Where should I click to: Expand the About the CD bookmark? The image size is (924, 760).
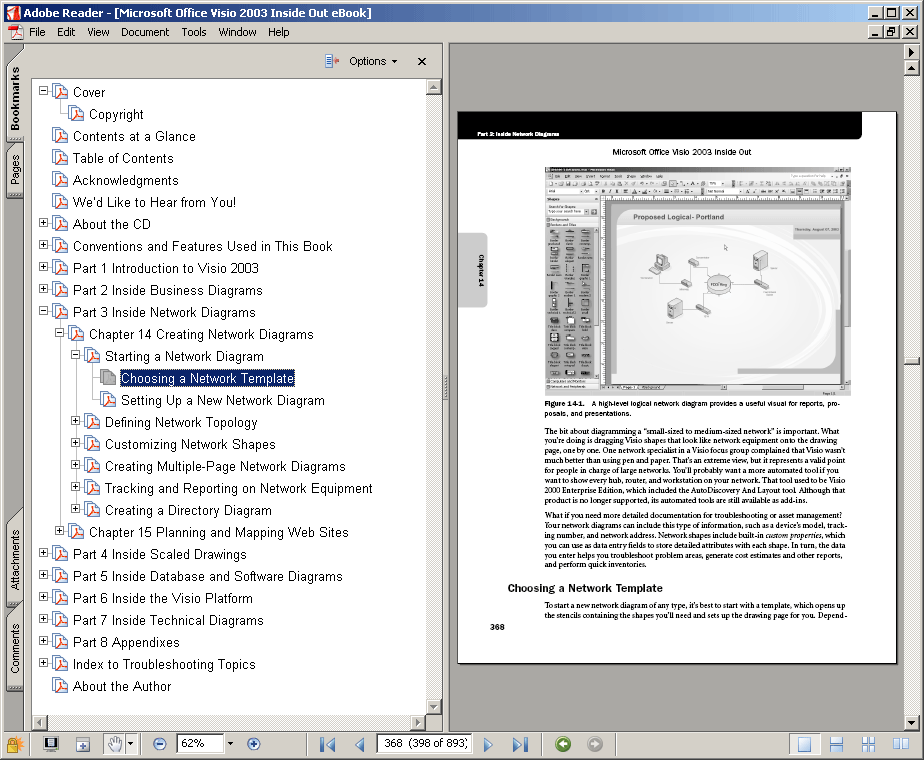[43, 223]
